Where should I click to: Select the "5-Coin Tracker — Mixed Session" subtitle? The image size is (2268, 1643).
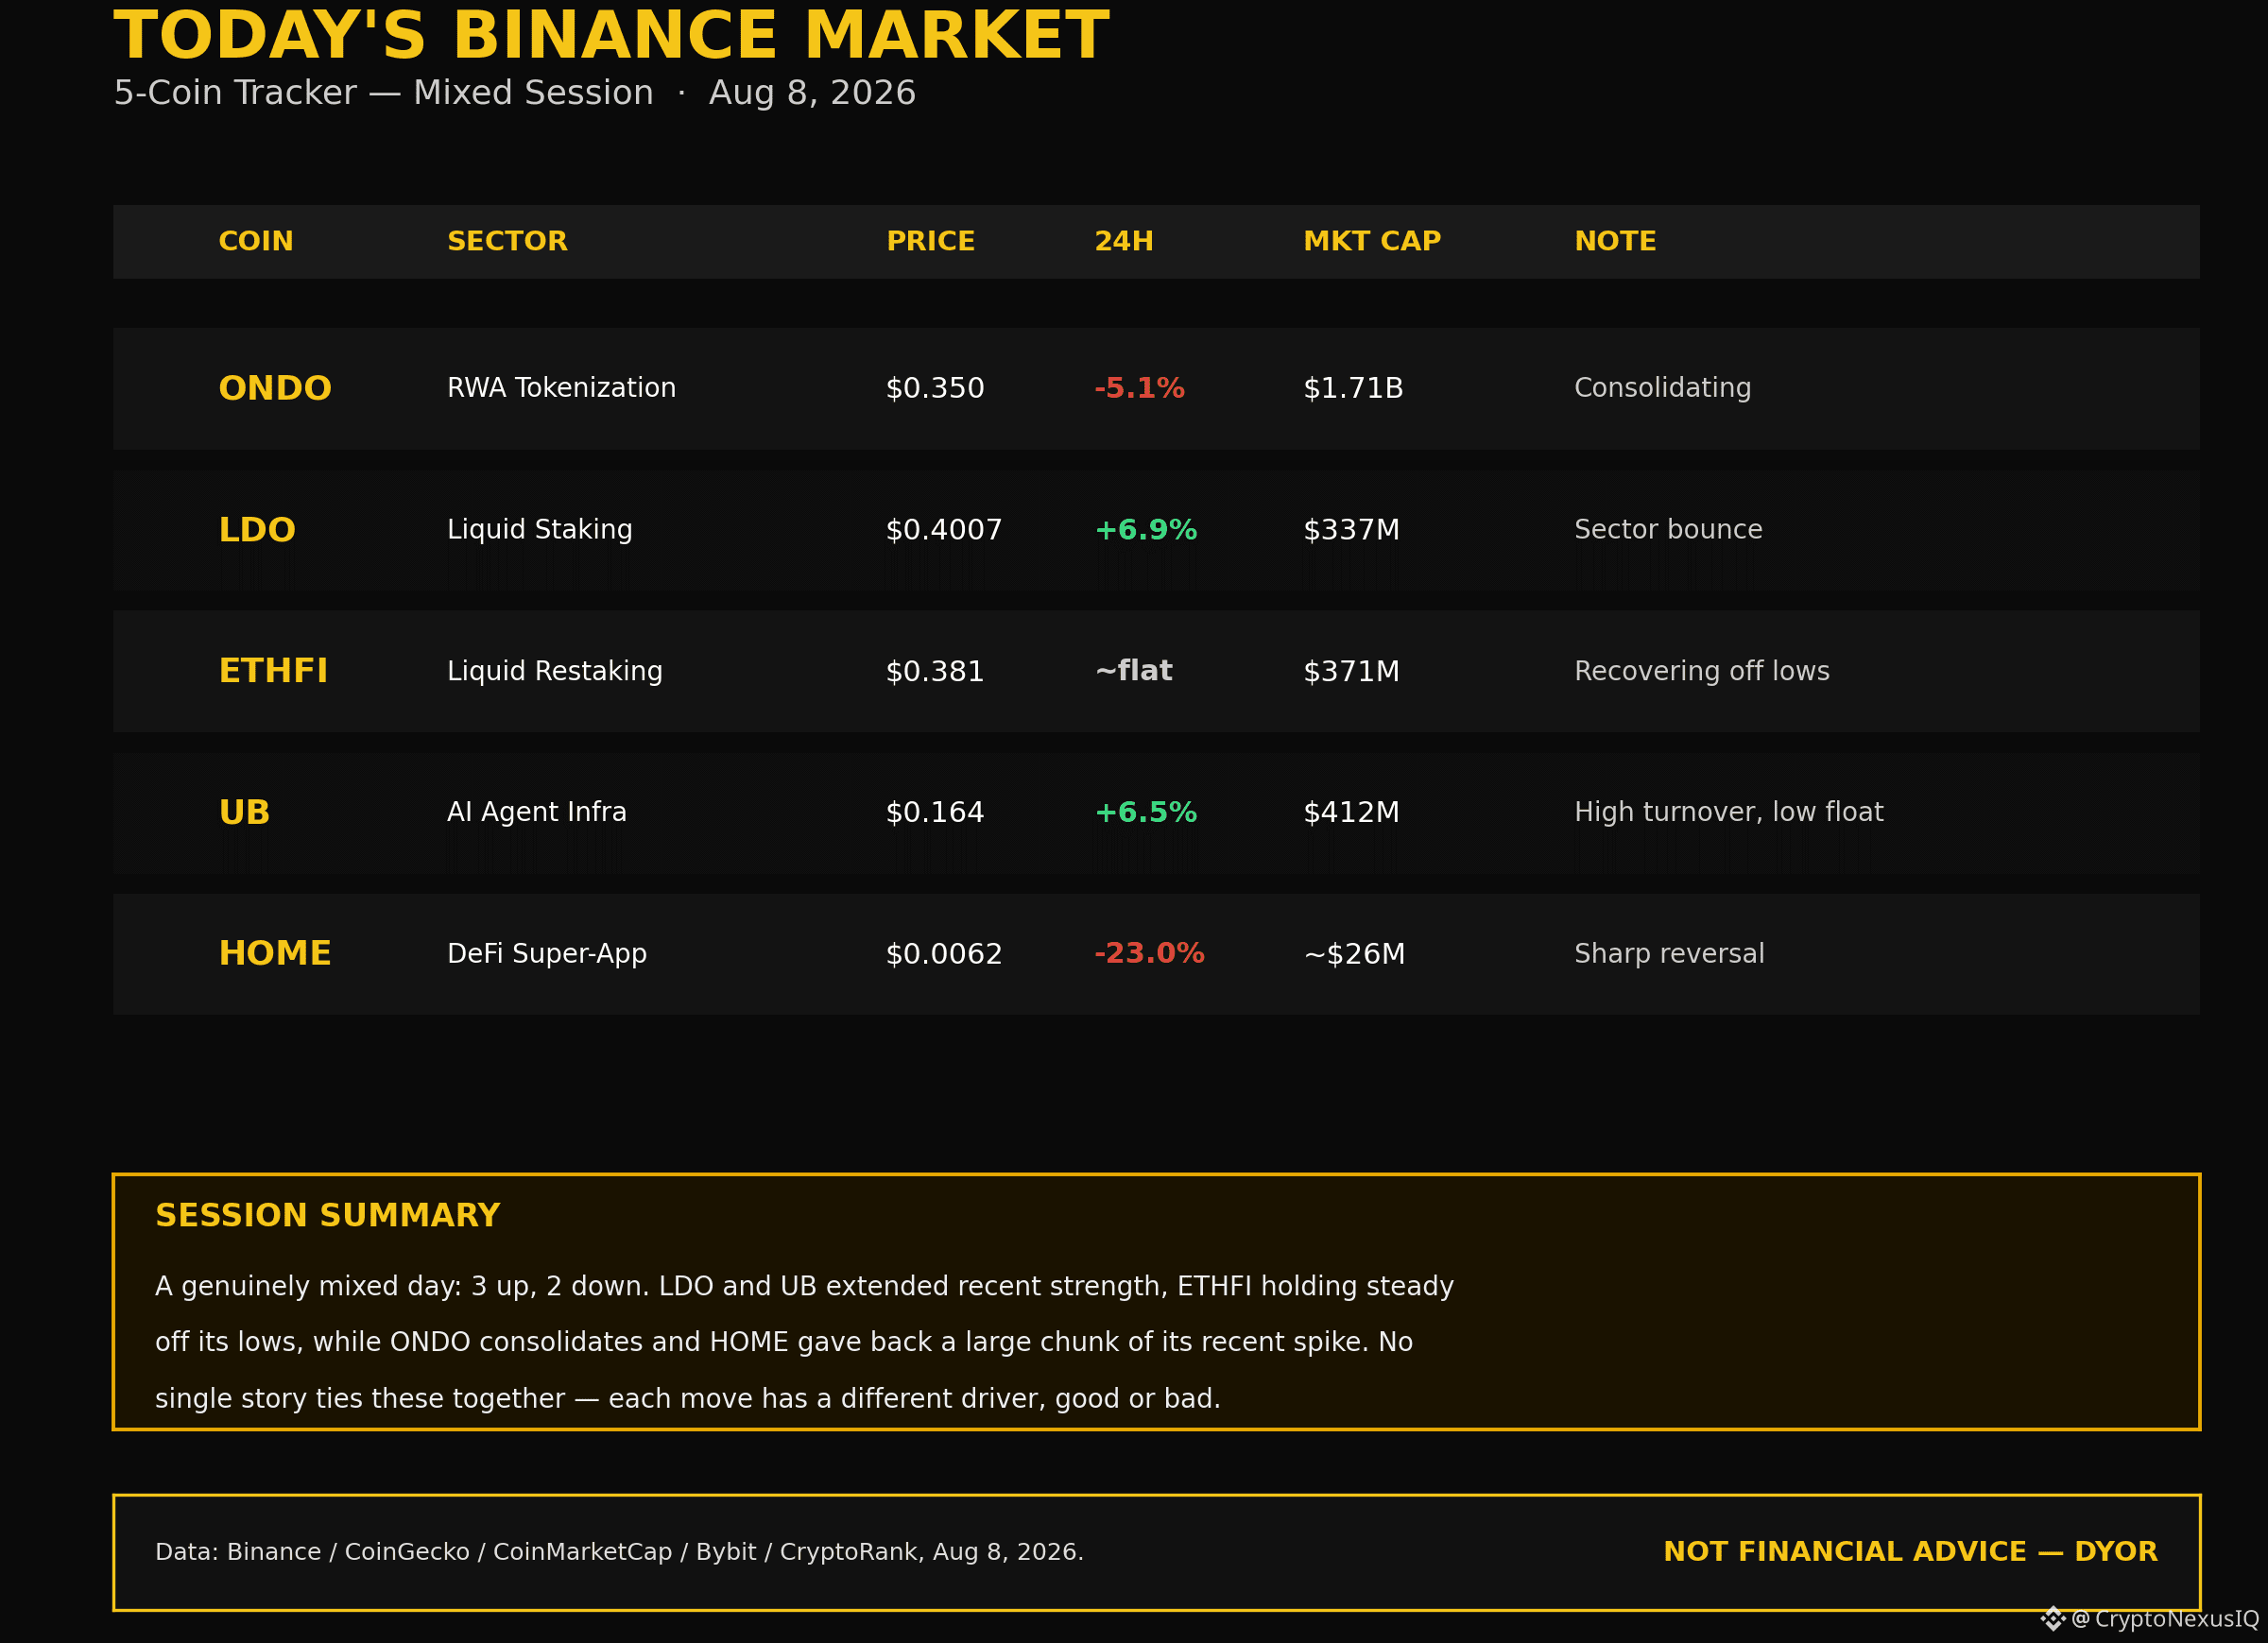click(x=383, y=93)
